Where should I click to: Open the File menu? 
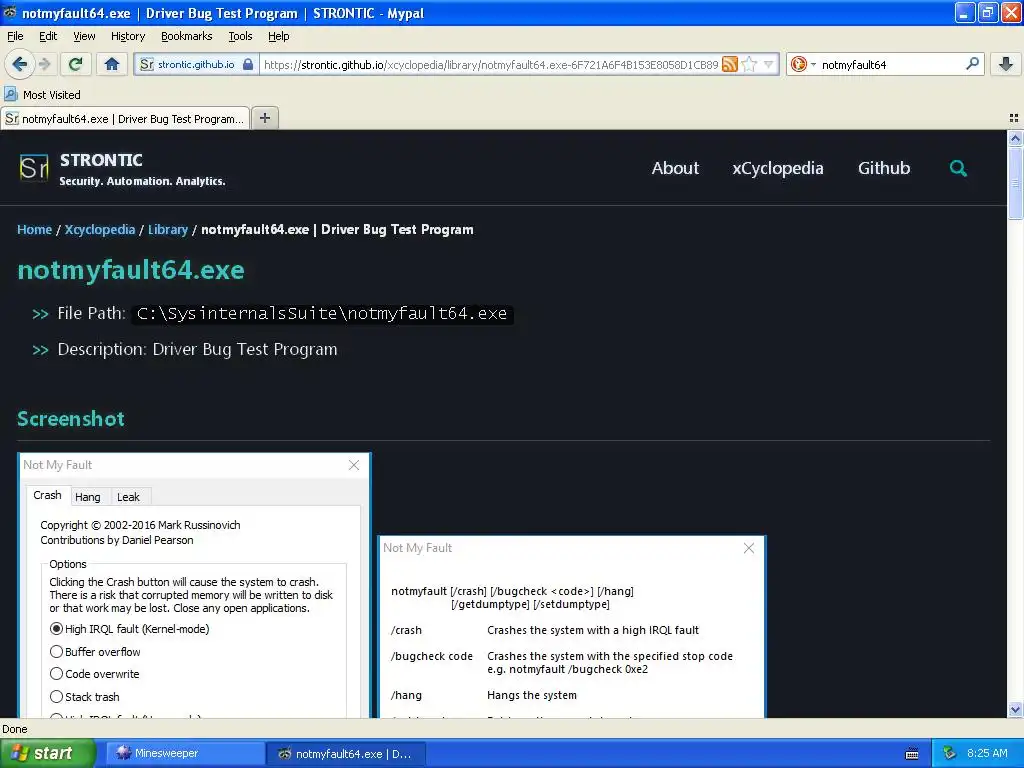coord(15,36)
